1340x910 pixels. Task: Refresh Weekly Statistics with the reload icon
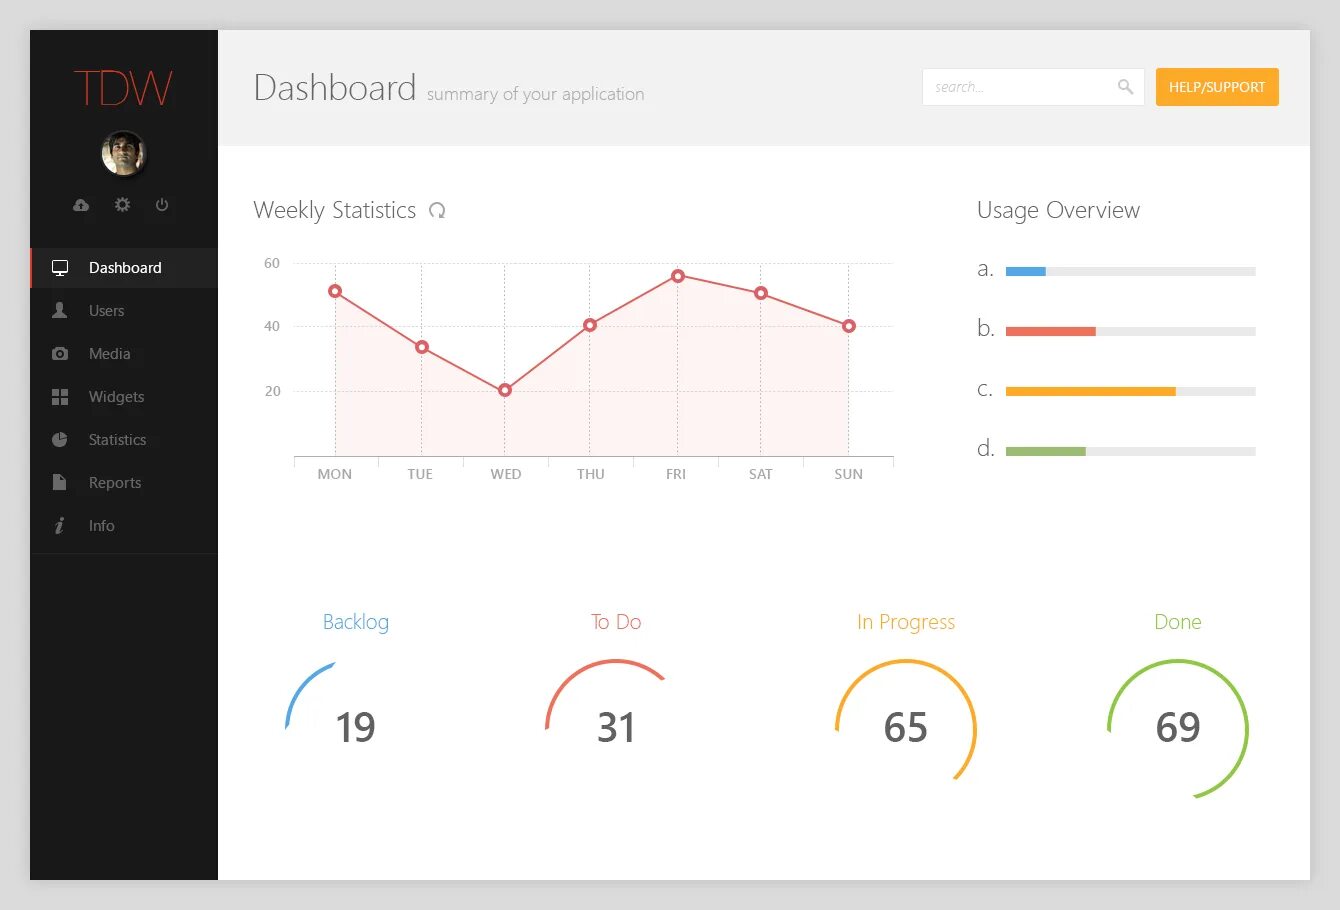437,210
